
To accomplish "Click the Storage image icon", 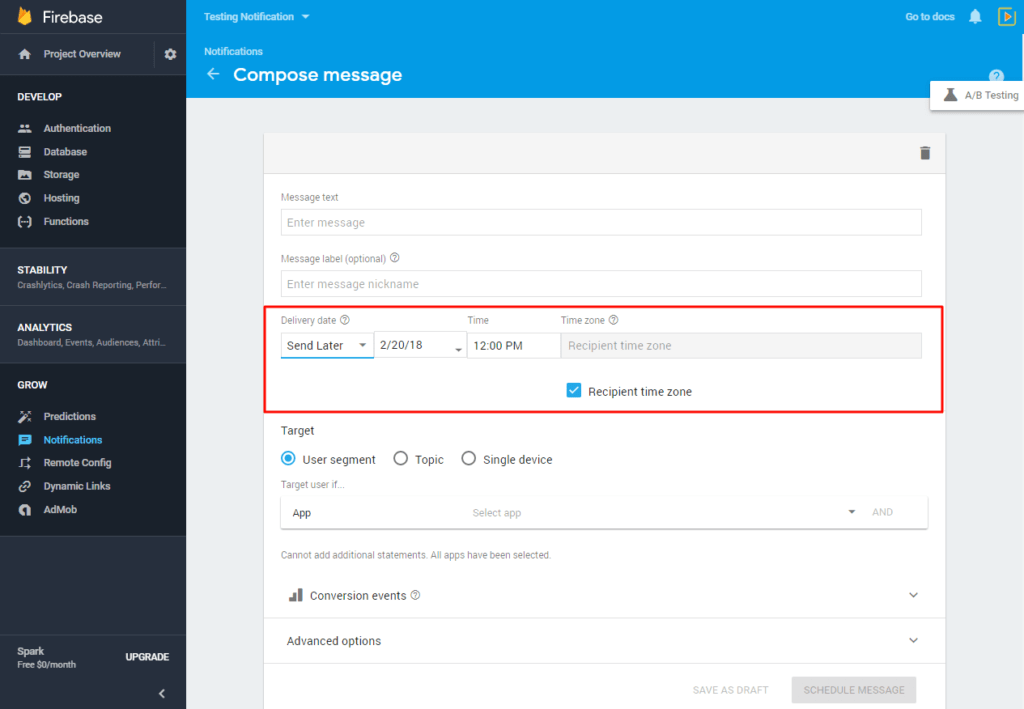I will 25,175.
